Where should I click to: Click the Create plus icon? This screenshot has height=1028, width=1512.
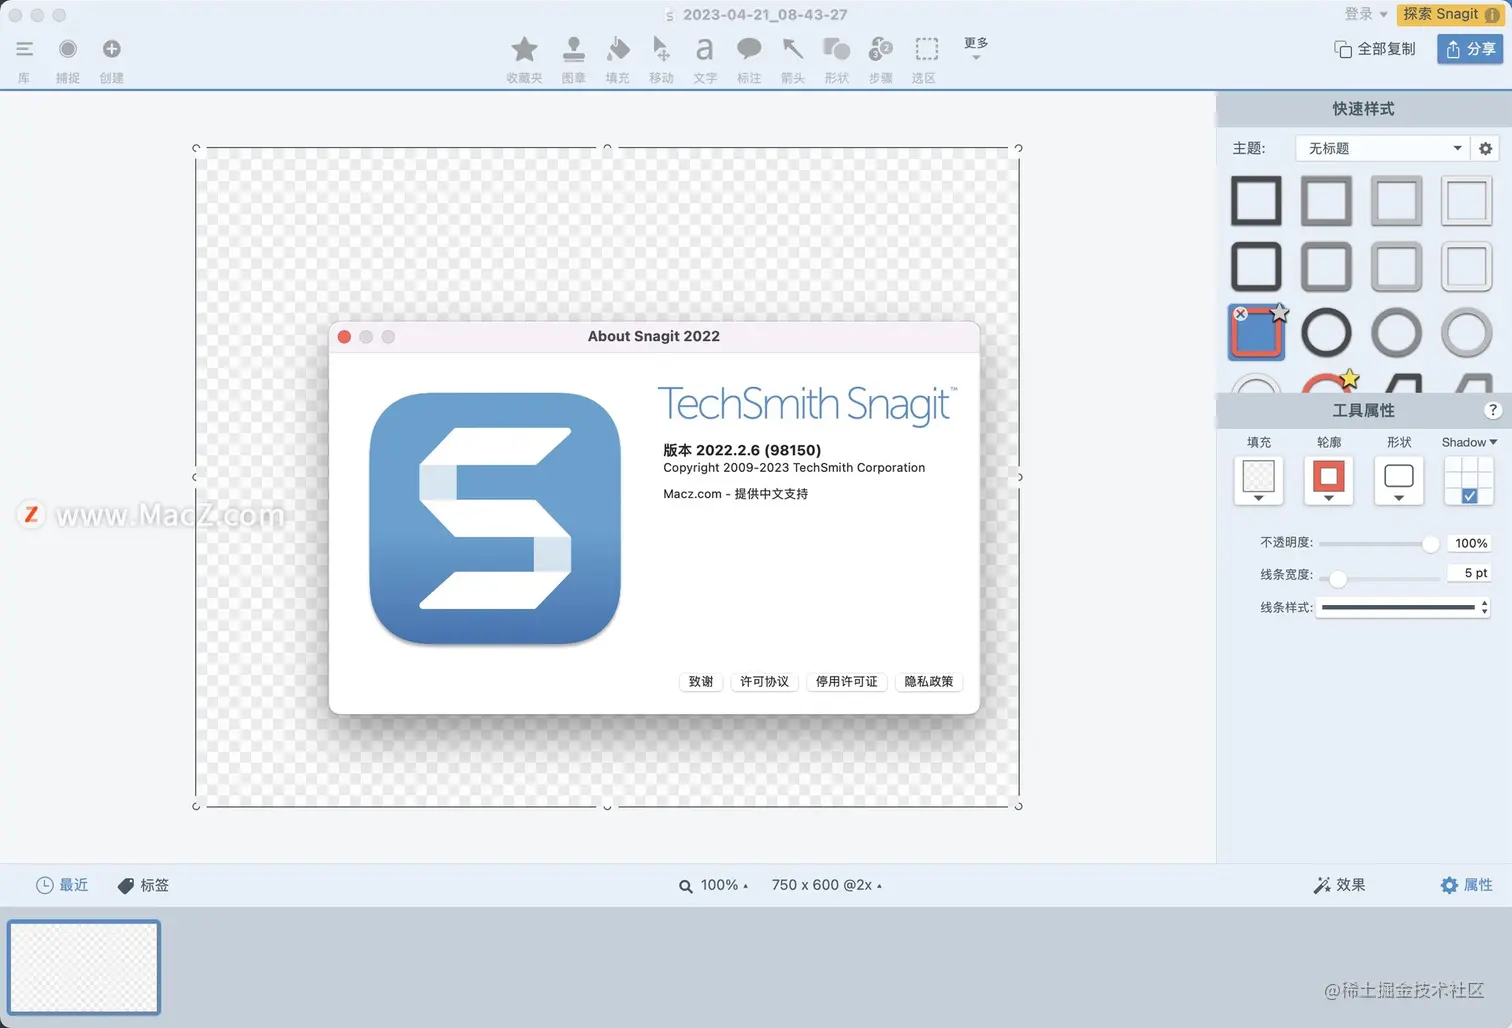click(x=112, y=49)
